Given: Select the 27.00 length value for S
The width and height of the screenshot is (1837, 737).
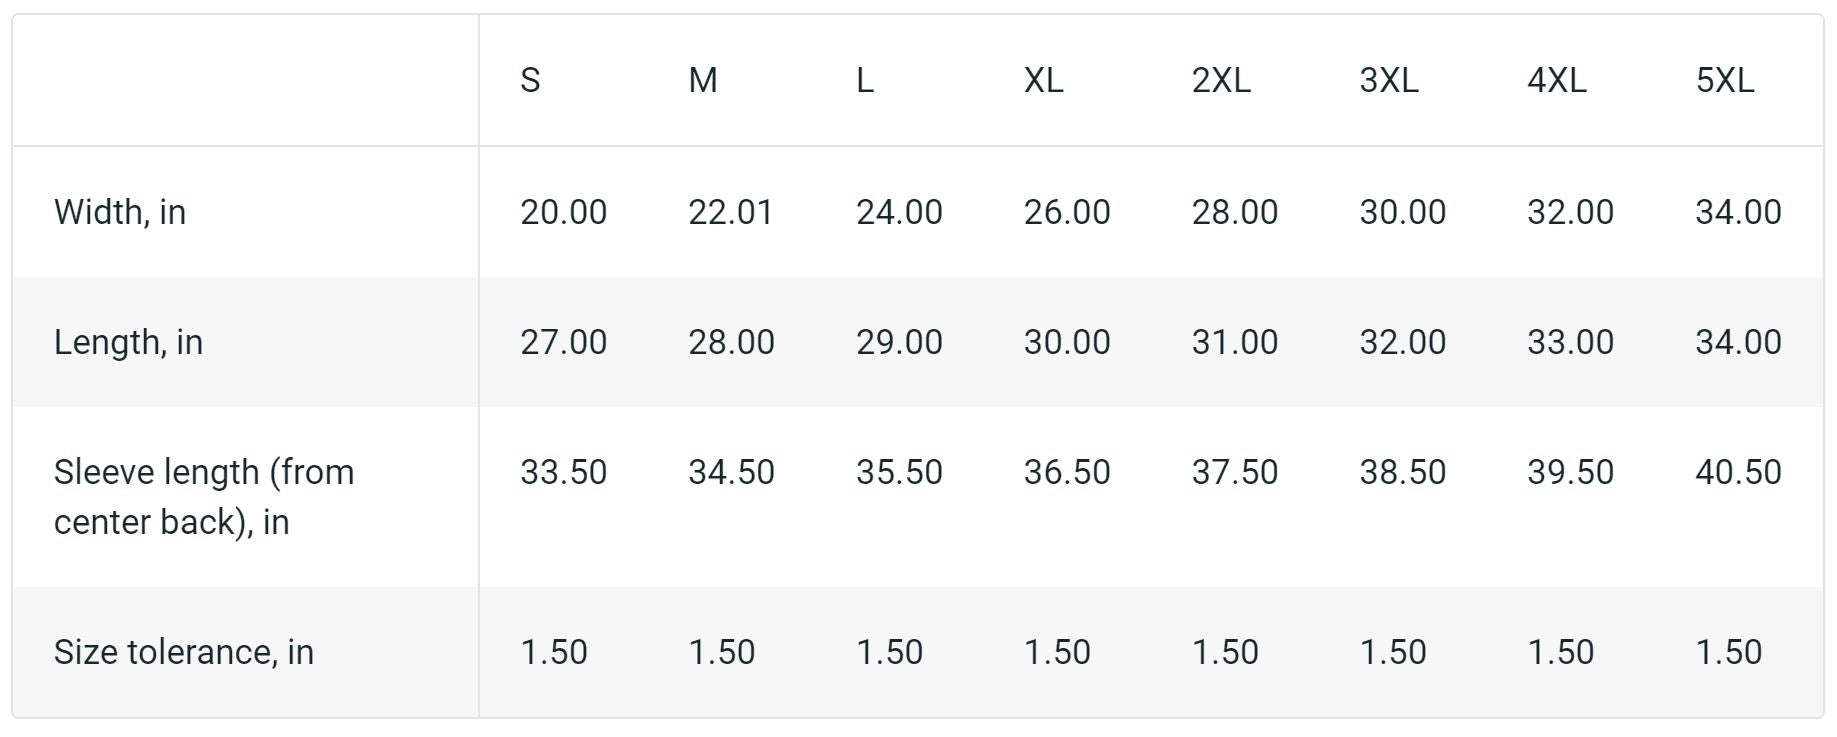Looking at the screenshot, I should pyautogui.click(x=563, y=342).
